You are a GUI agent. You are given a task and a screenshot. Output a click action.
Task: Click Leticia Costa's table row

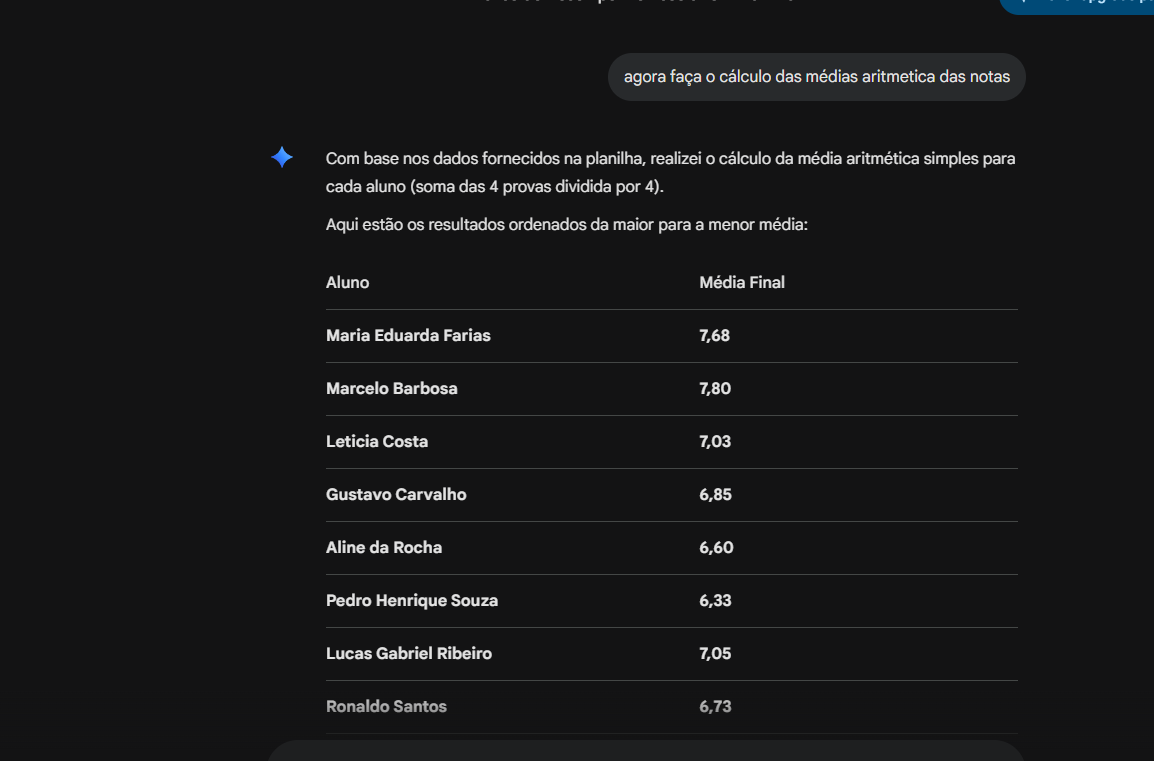pyautogui.click(x=377, y=441)
